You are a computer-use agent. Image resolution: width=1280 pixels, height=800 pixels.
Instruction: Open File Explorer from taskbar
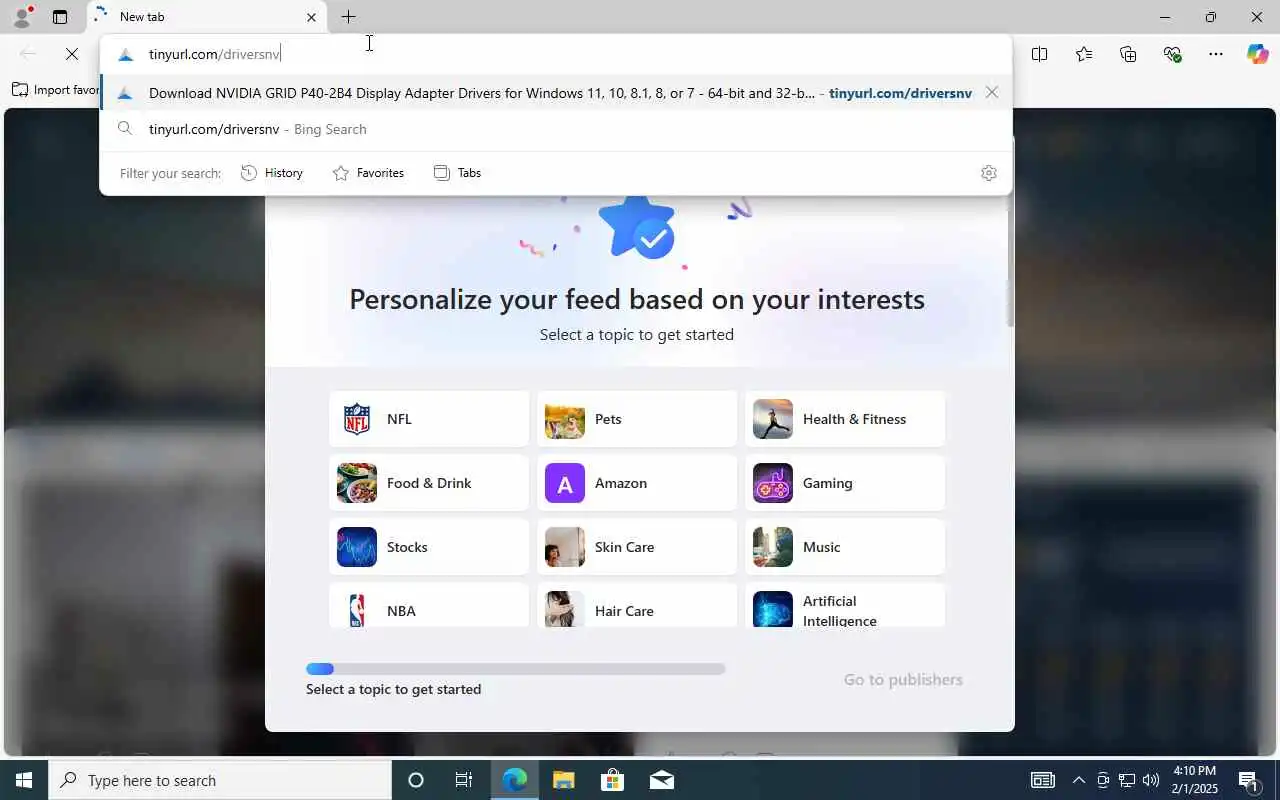564,780
